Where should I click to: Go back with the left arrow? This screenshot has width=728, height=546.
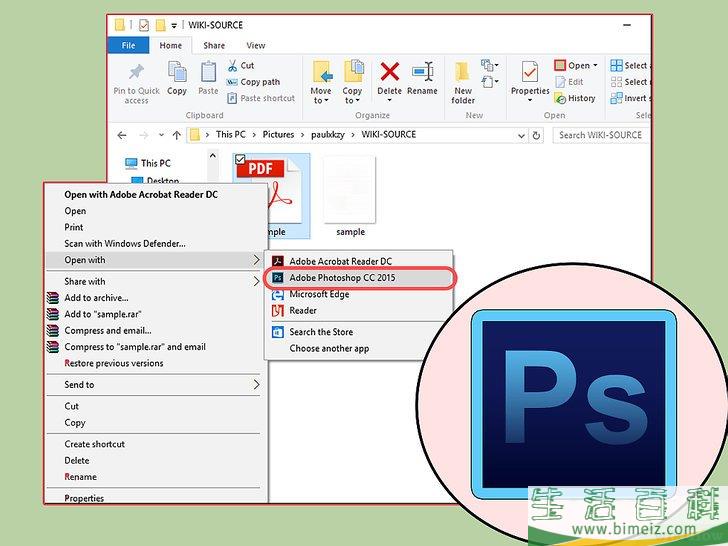(x=122, y=135)
